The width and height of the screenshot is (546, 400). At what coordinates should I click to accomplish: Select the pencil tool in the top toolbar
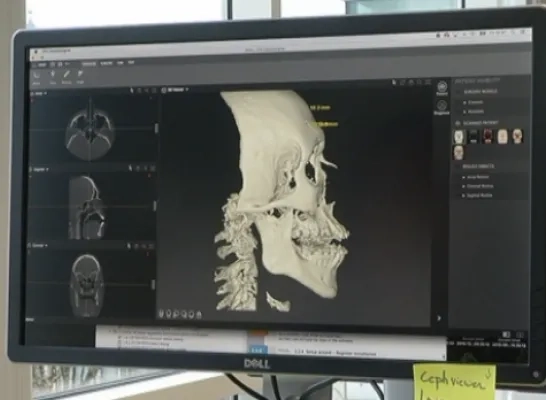(x=66, y=75)
